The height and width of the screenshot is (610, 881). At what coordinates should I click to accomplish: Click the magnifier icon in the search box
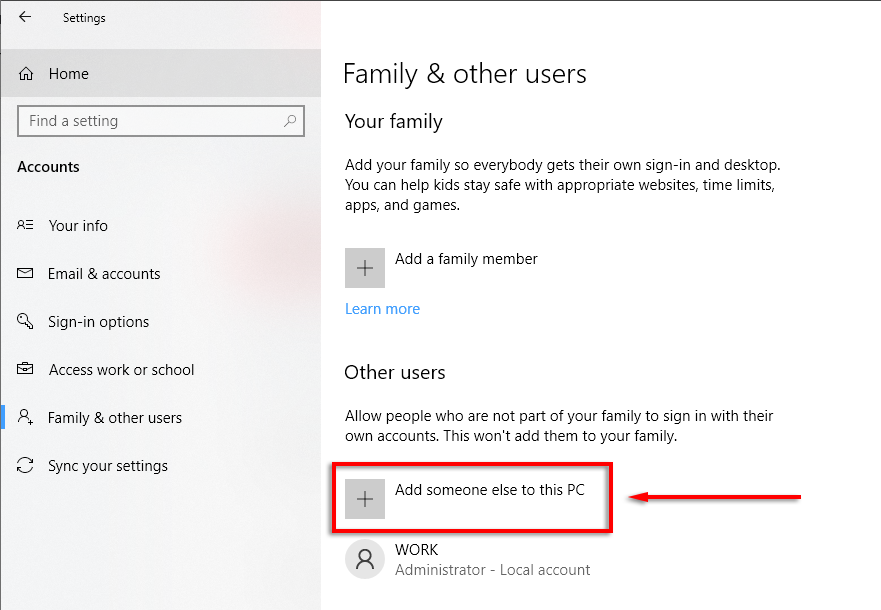(290, 121)
